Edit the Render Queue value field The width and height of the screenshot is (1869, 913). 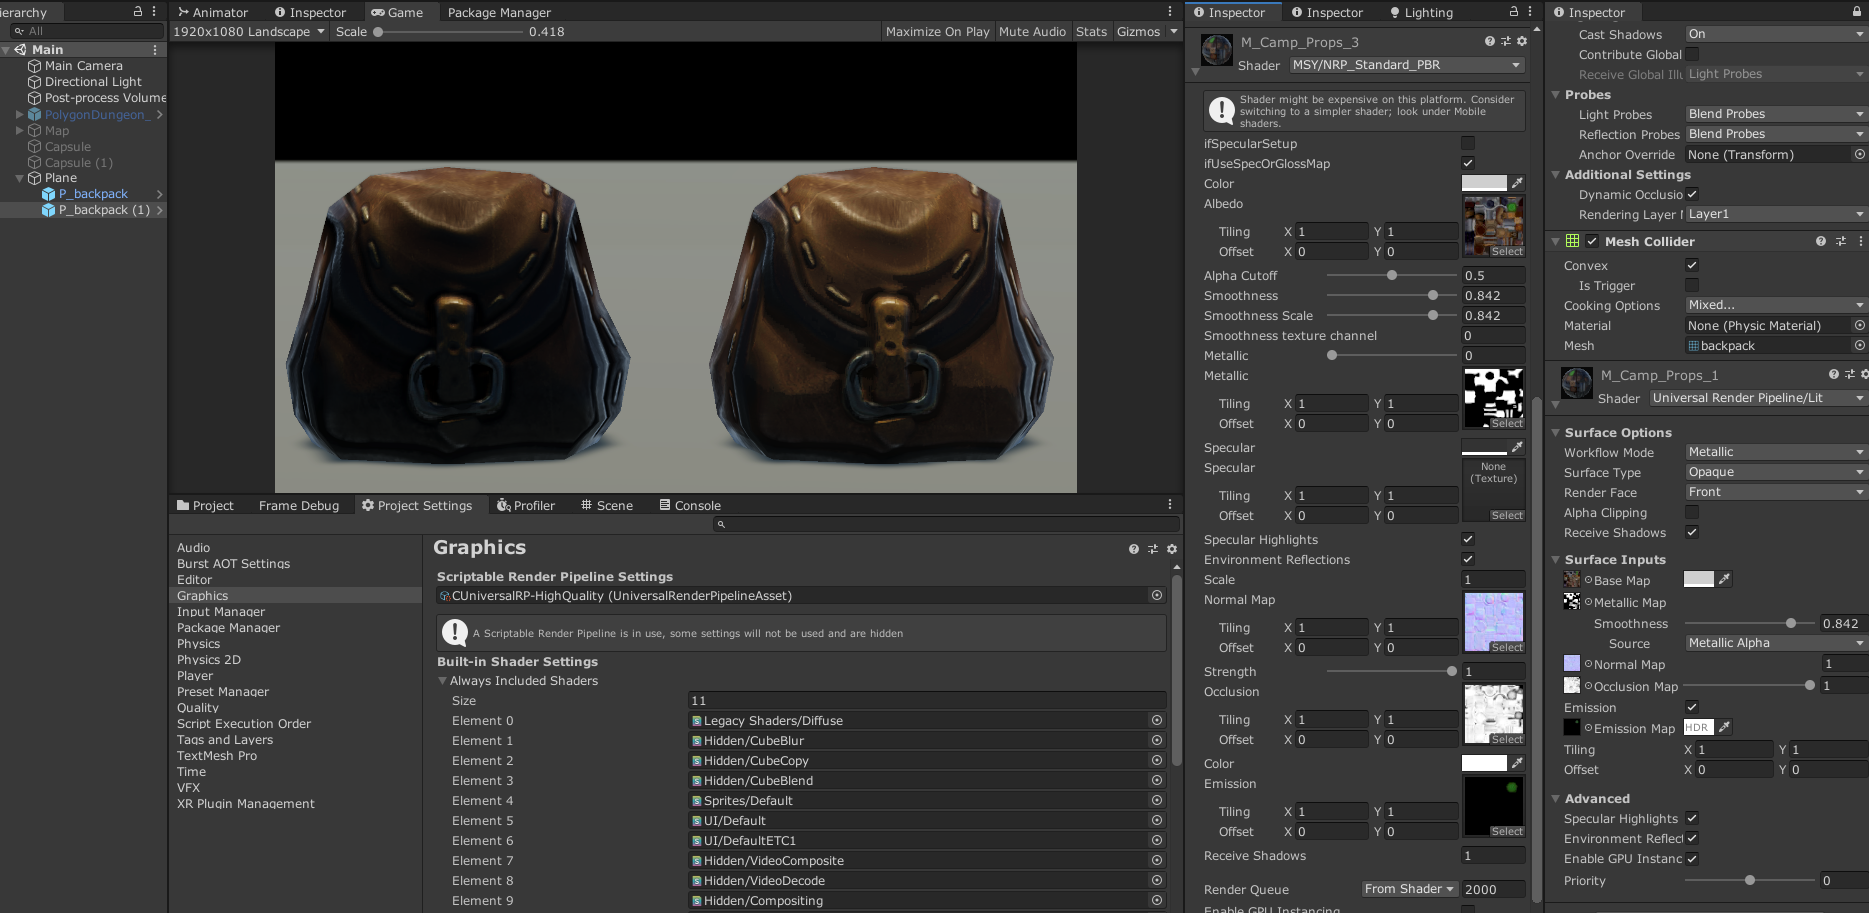pos(1493,889)
